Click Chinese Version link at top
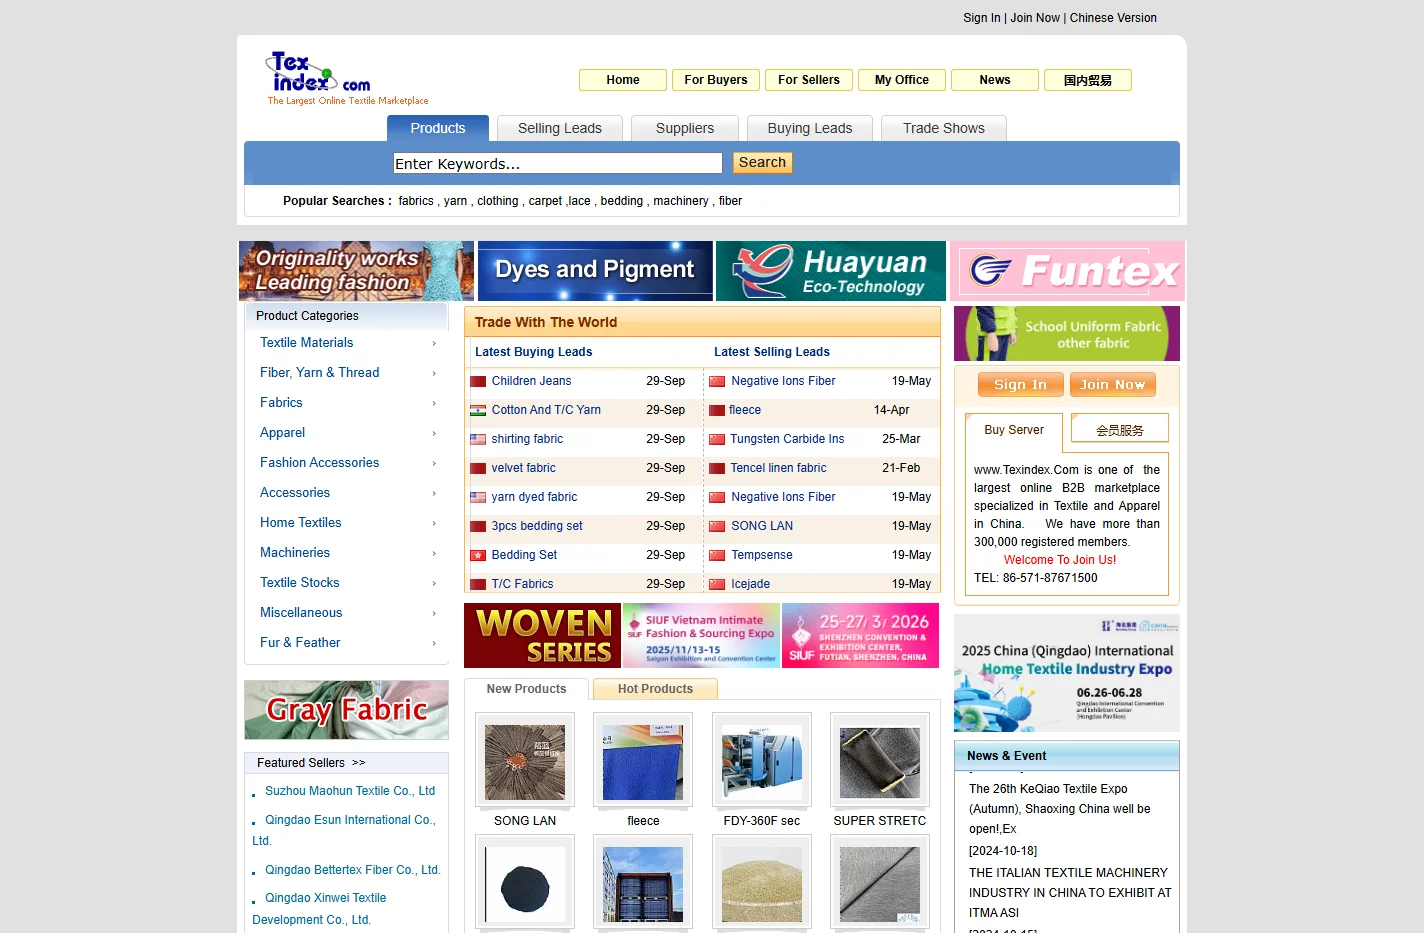1424x933 pixels. (1113, 18)
